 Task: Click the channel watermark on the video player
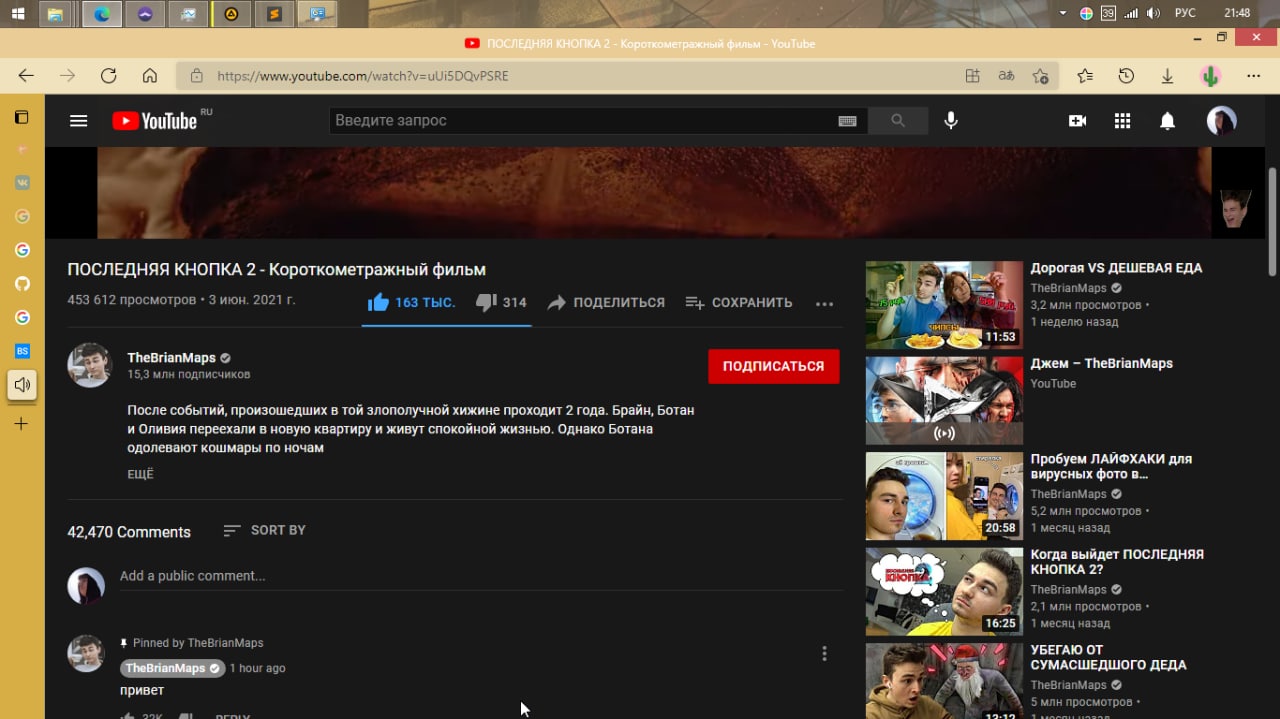click(x=1236, y=209)
